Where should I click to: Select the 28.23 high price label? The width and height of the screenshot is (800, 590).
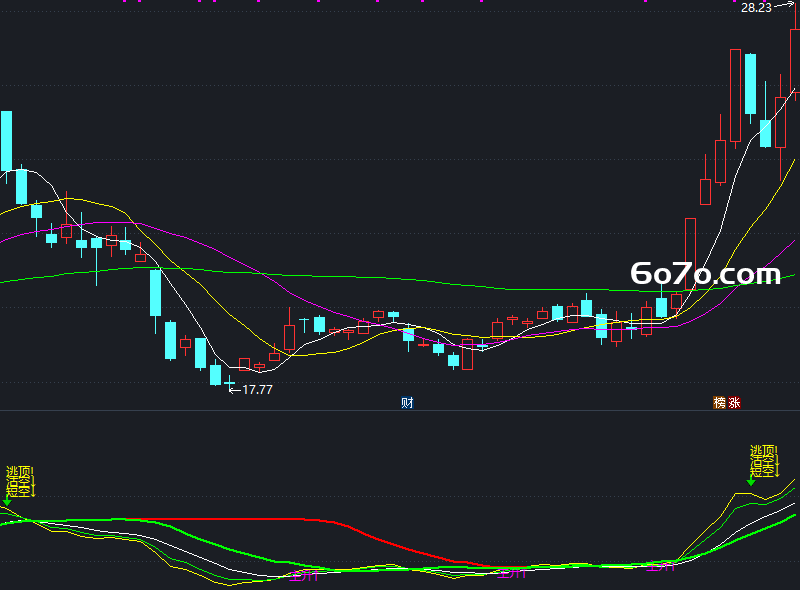756,8
